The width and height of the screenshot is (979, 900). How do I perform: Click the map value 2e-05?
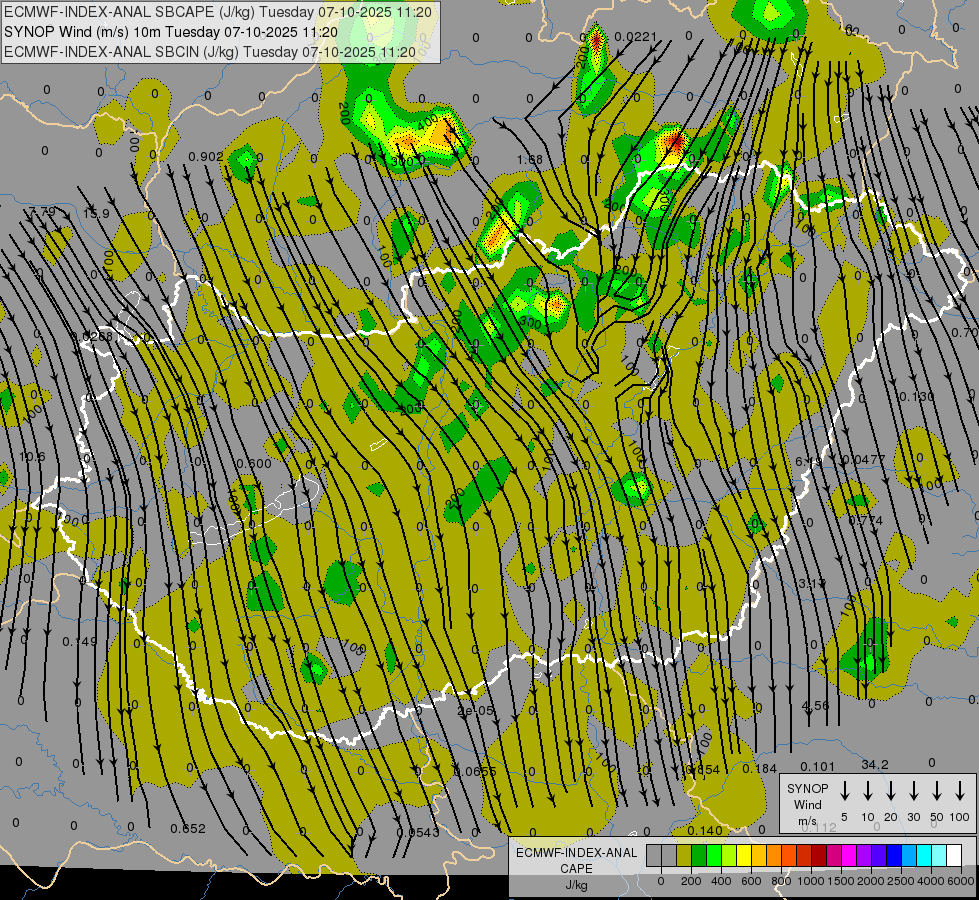(475, 711)
